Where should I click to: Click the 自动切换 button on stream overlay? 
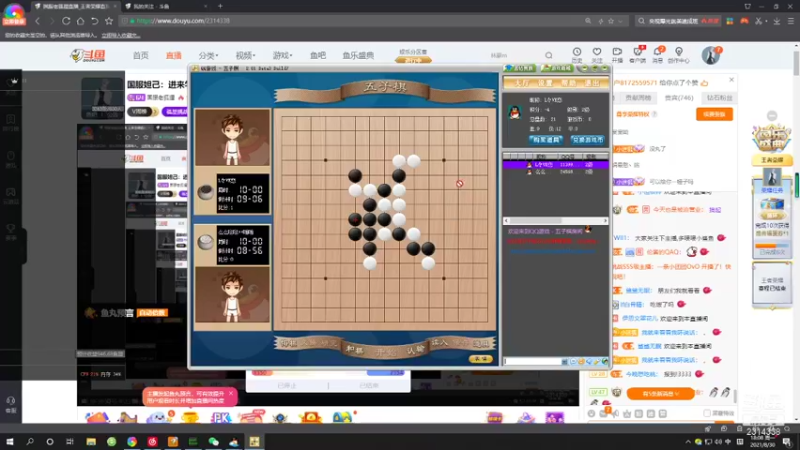point(152,313)
